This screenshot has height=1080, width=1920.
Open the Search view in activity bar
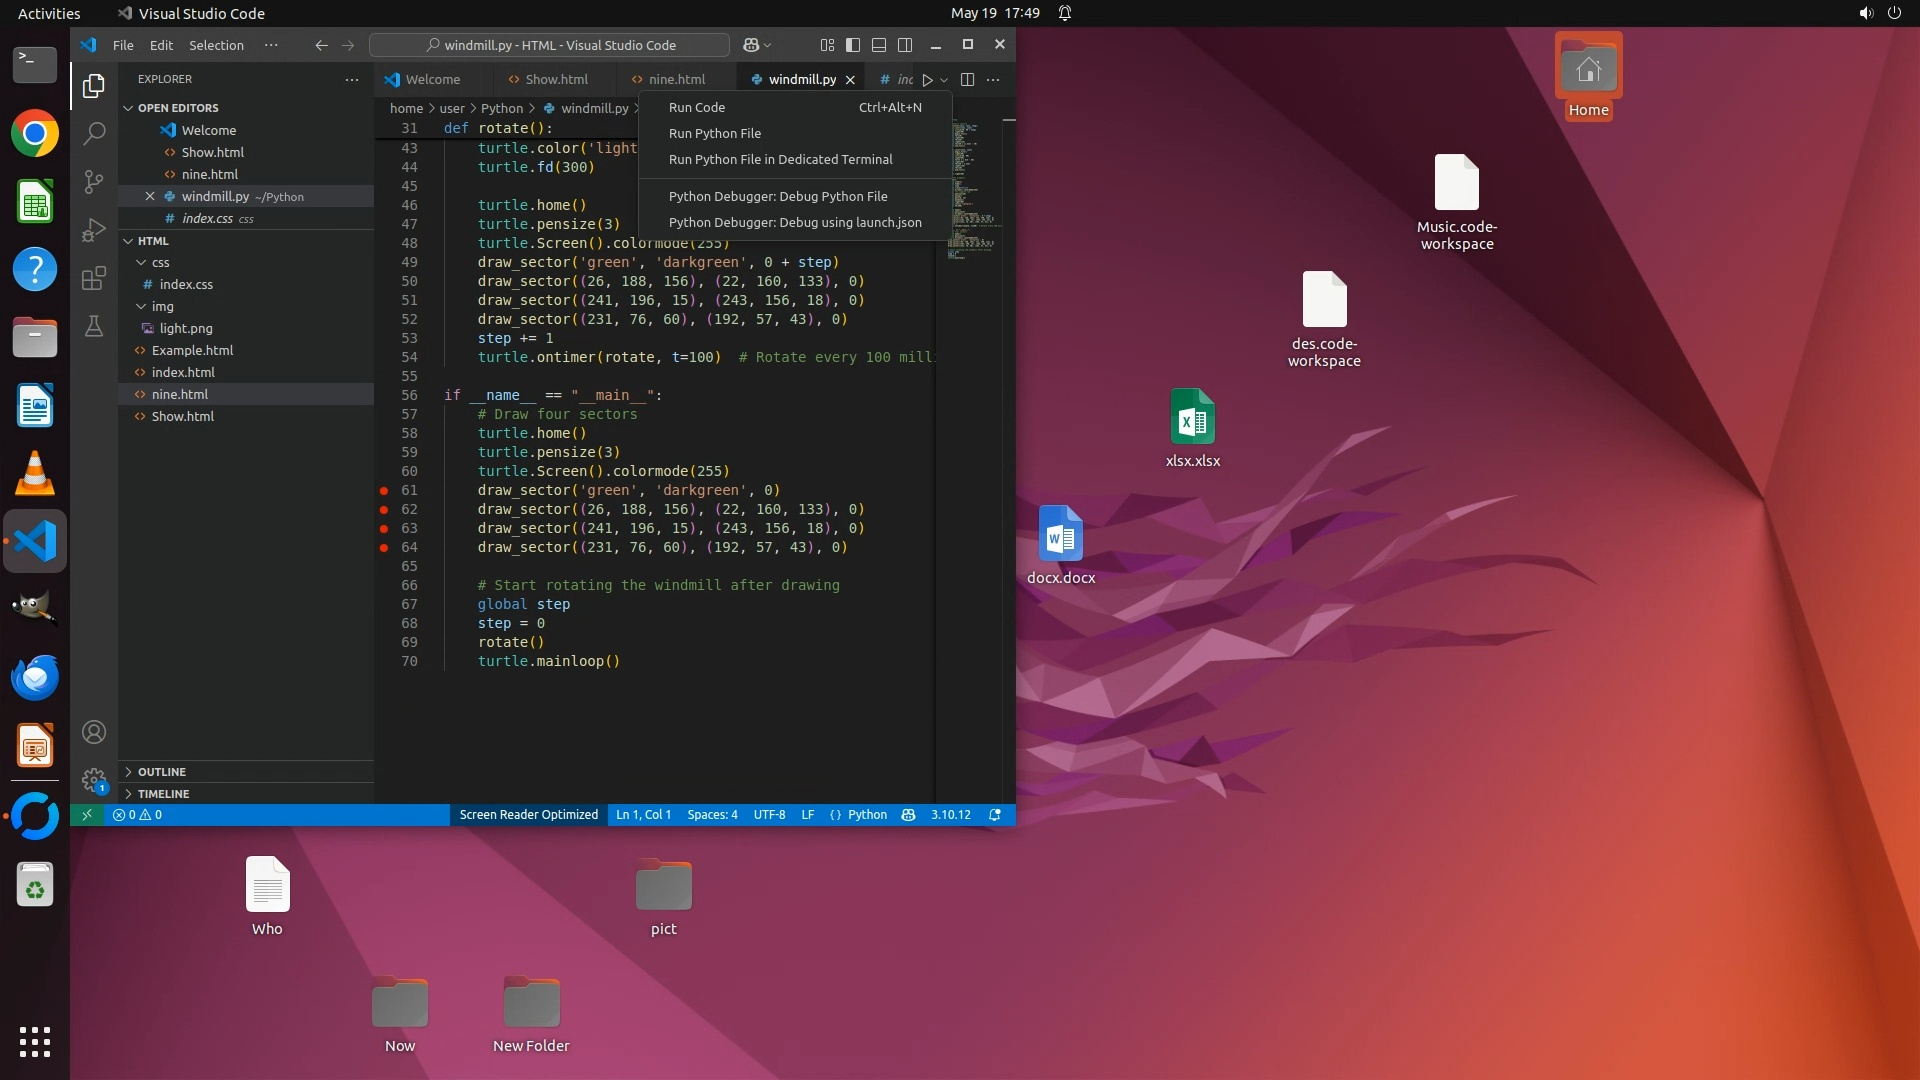click(94, 133)
